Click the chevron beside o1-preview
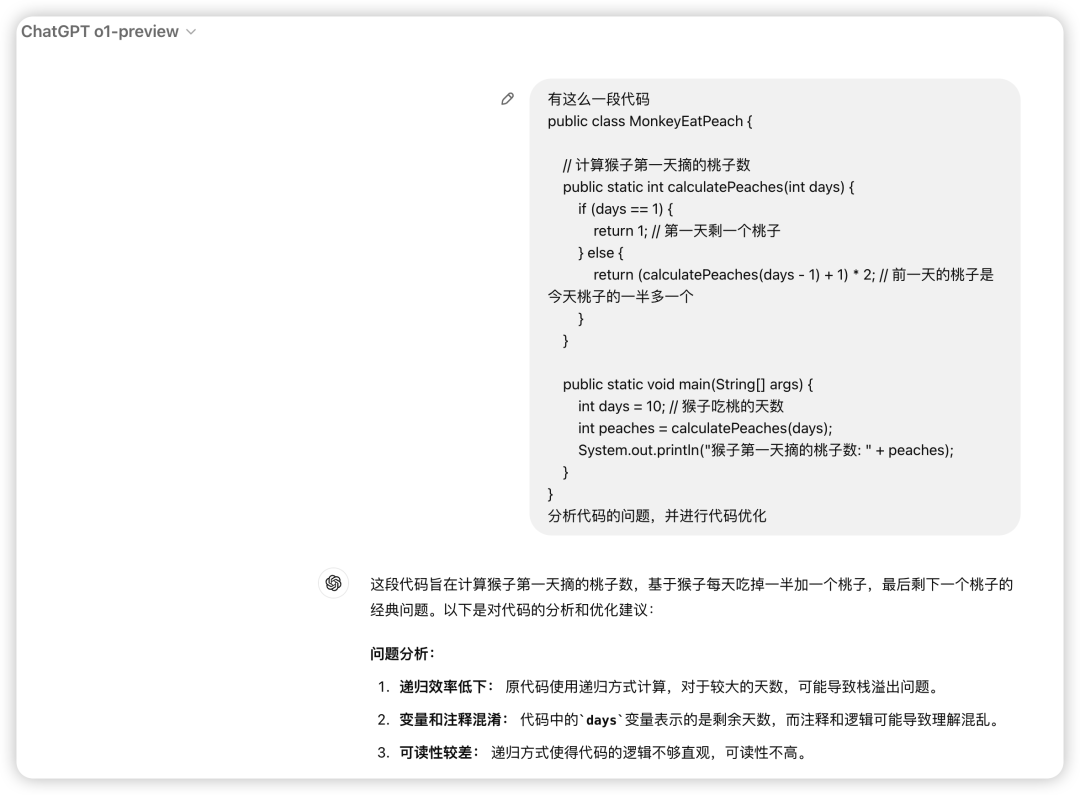The height and width of the screenshot is (795, 1080). point(191,32)
